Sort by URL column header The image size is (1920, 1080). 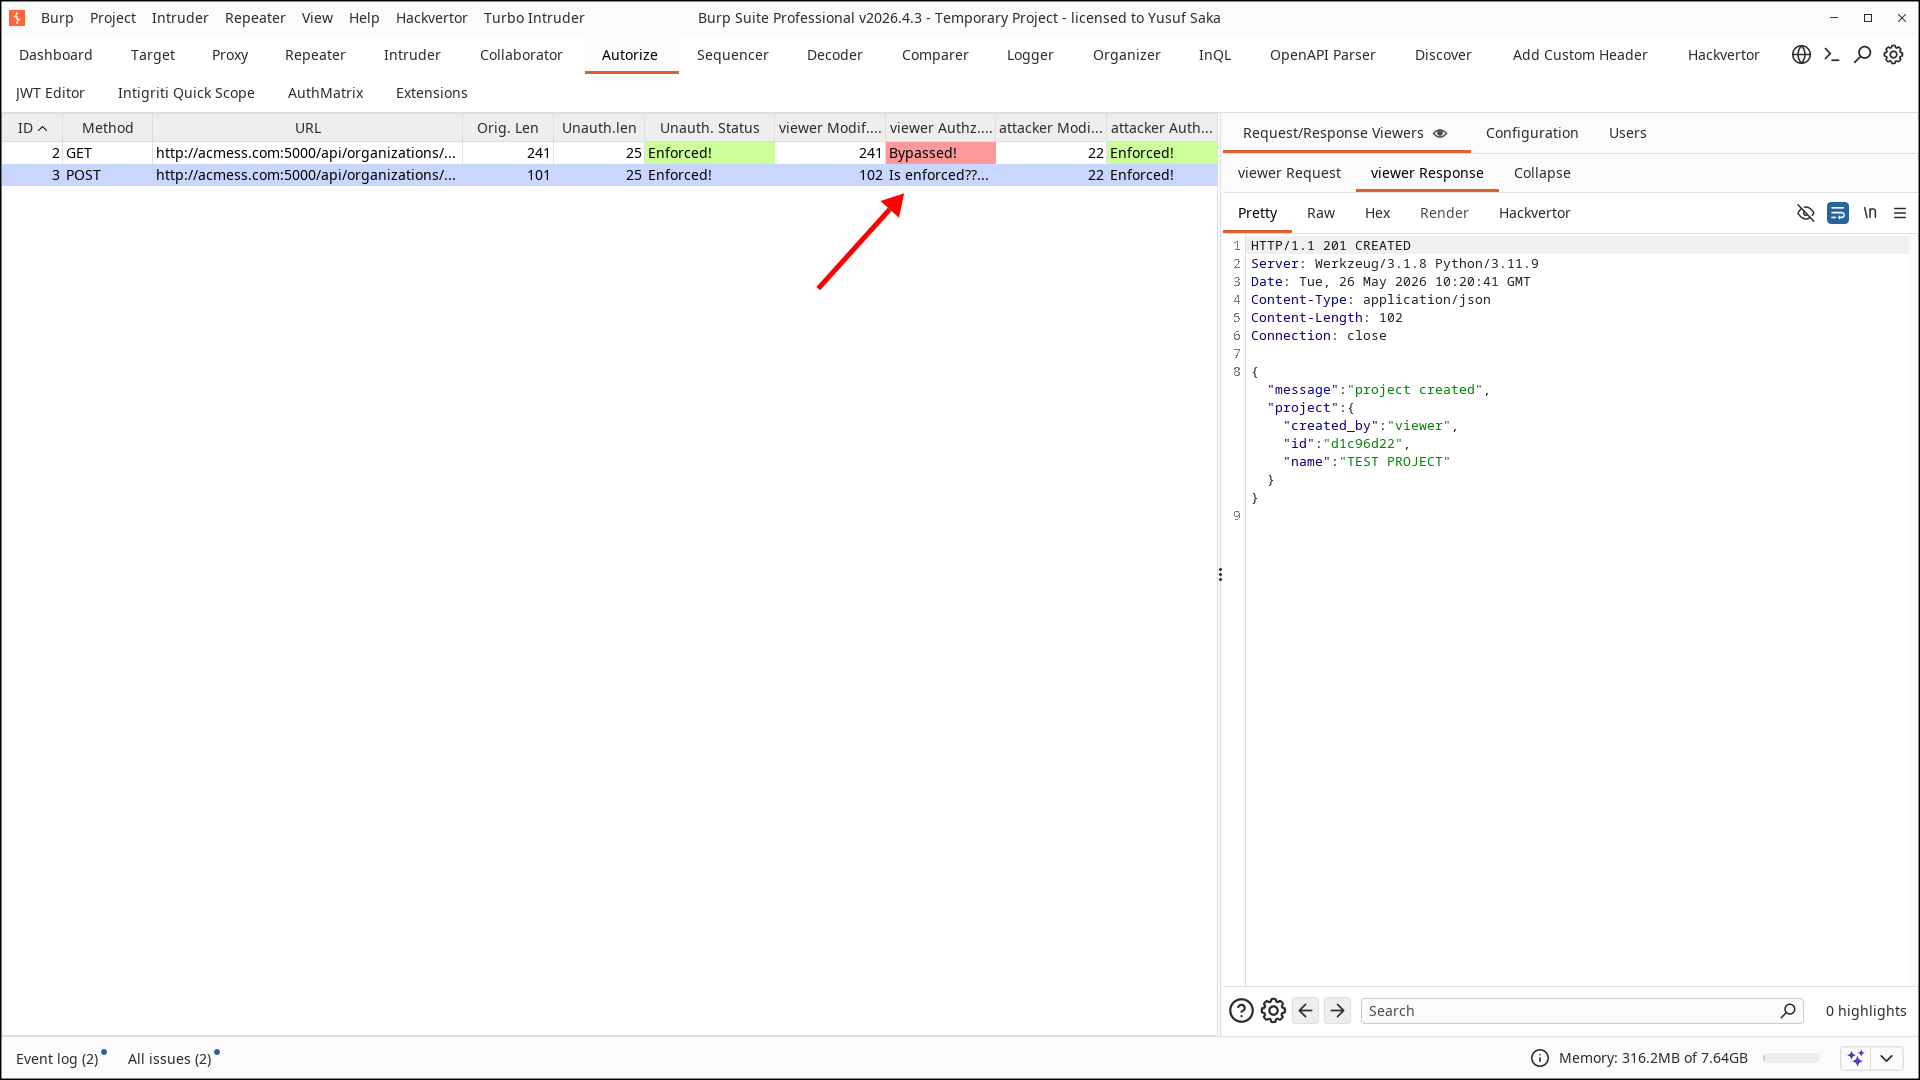(307, 128)
